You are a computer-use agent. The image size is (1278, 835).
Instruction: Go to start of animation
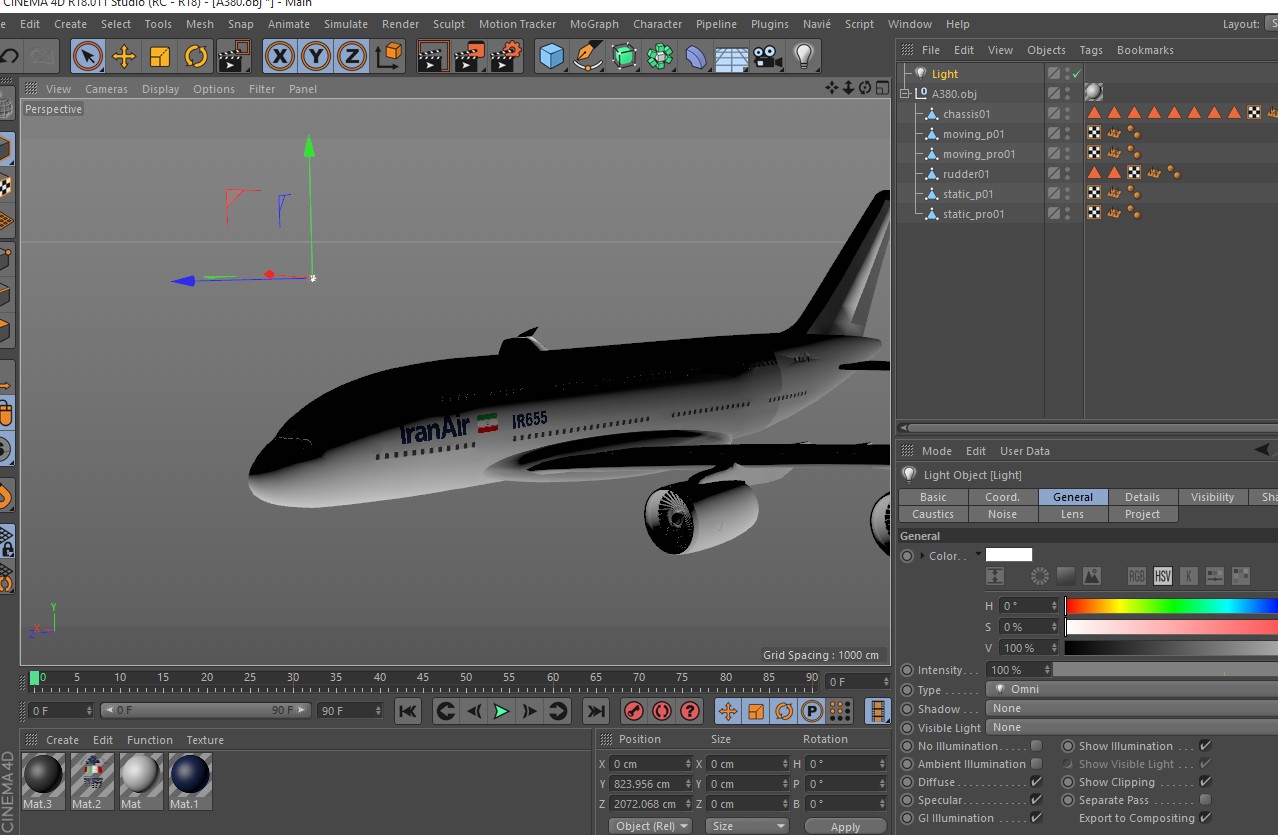(407, 711)
